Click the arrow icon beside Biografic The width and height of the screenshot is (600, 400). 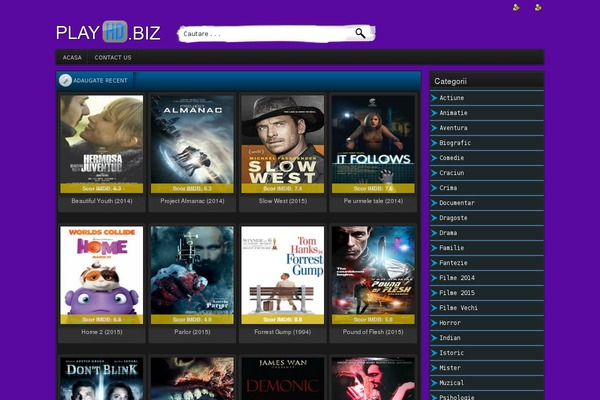pyautogui.click(x=434, y=143)
